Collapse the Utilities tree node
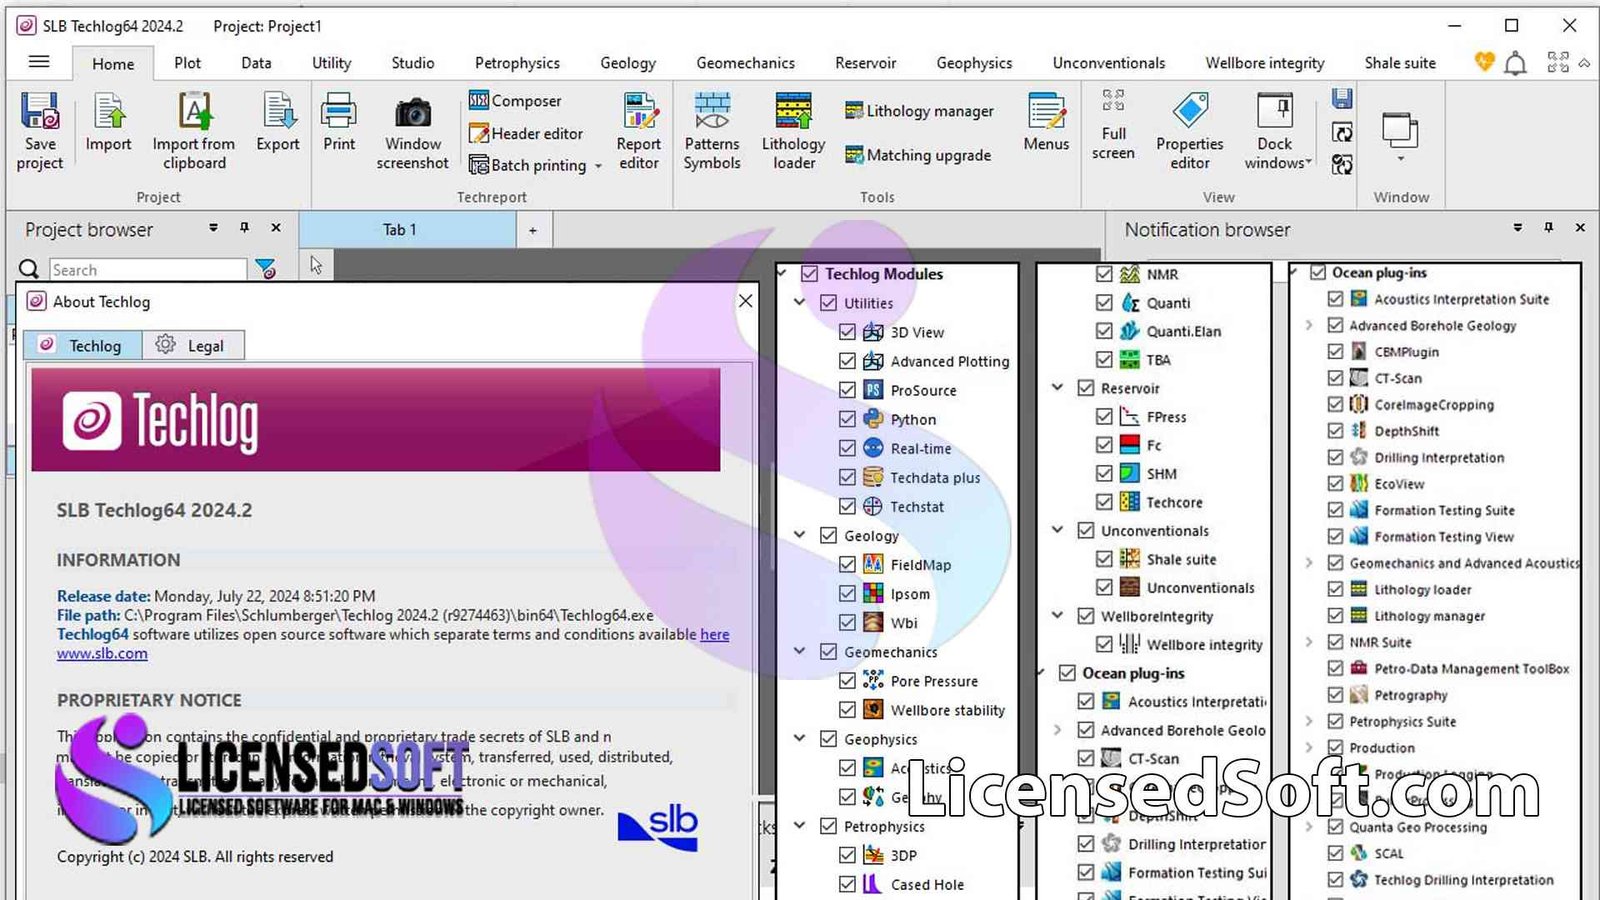 799,302
